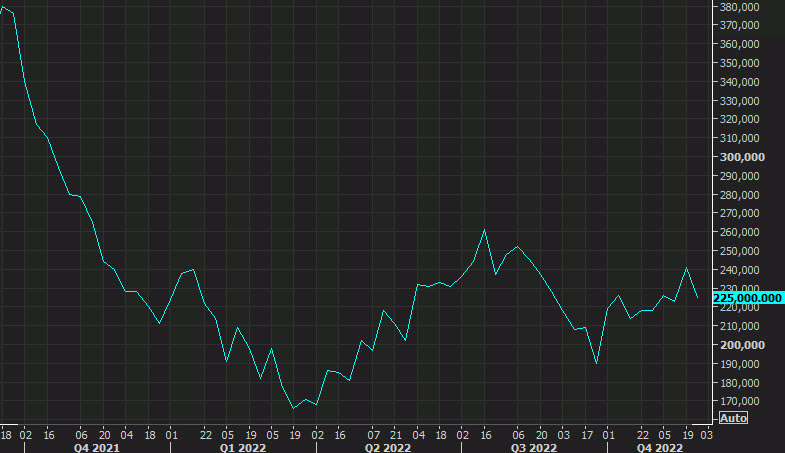Click the 07 date tick label
This screenshot has width=785, height=453.
(373, 435)
